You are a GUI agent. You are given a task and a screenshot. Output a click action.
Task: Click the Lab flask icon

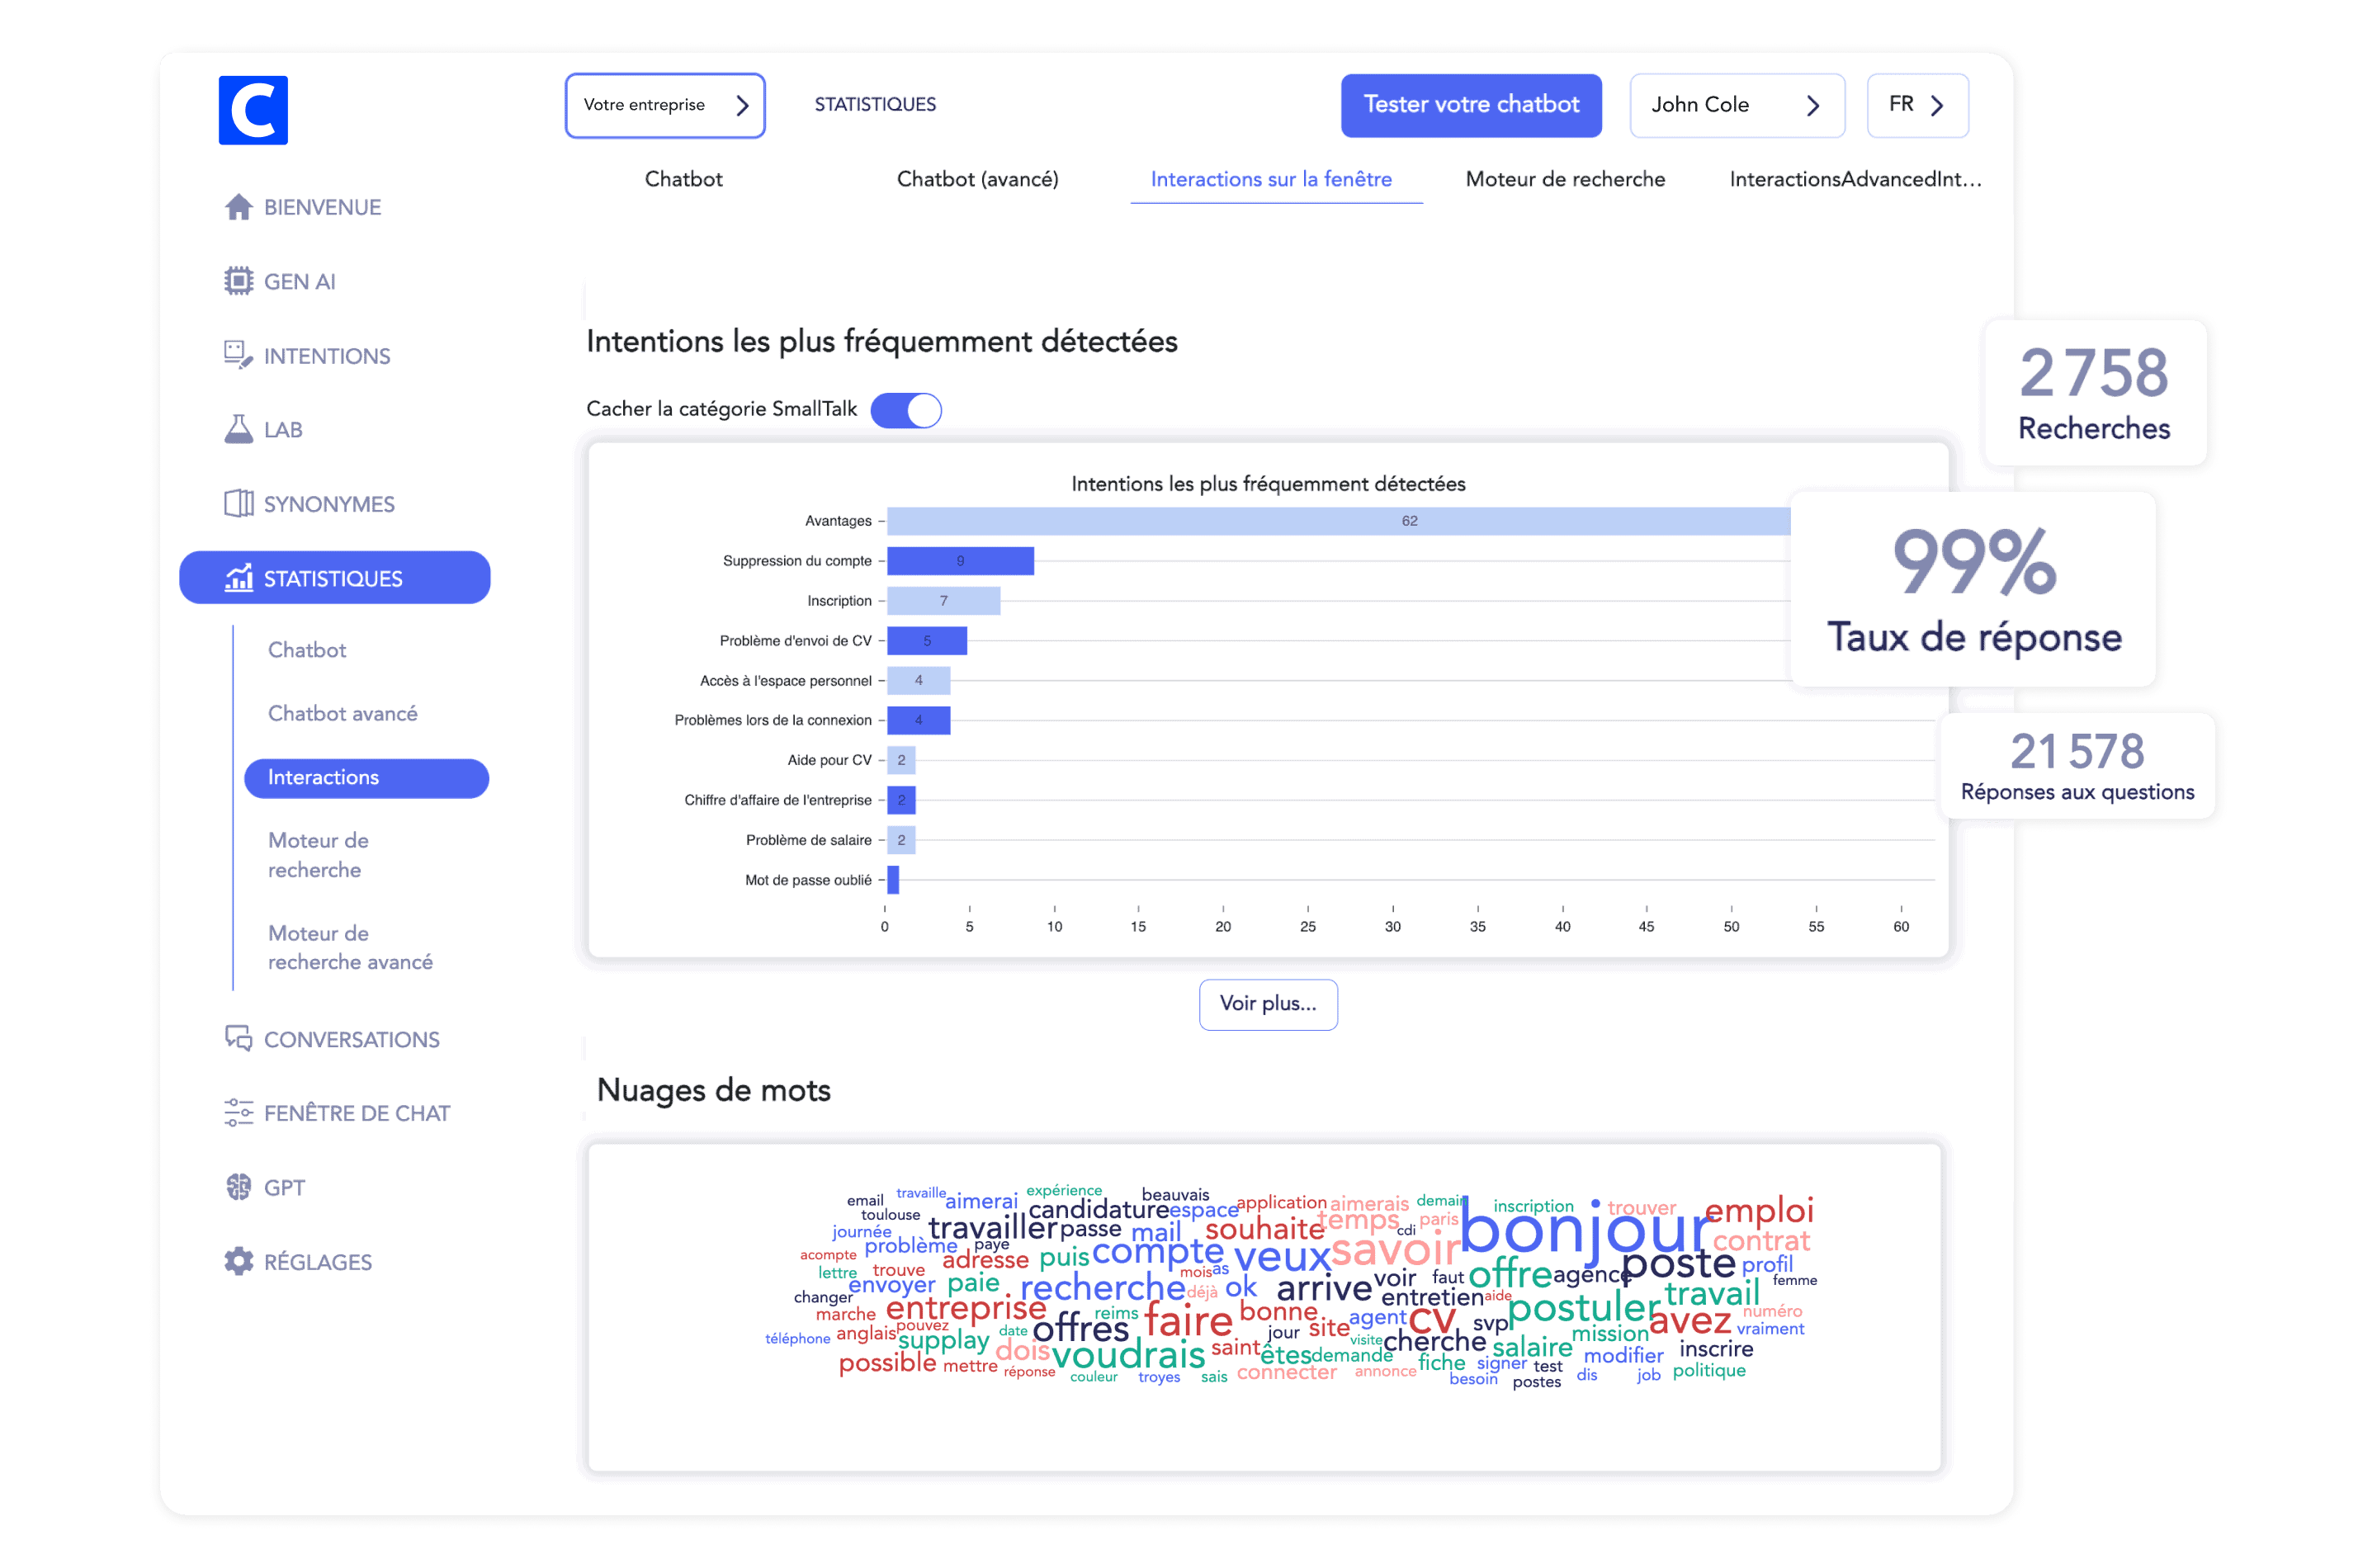point(238,429)
